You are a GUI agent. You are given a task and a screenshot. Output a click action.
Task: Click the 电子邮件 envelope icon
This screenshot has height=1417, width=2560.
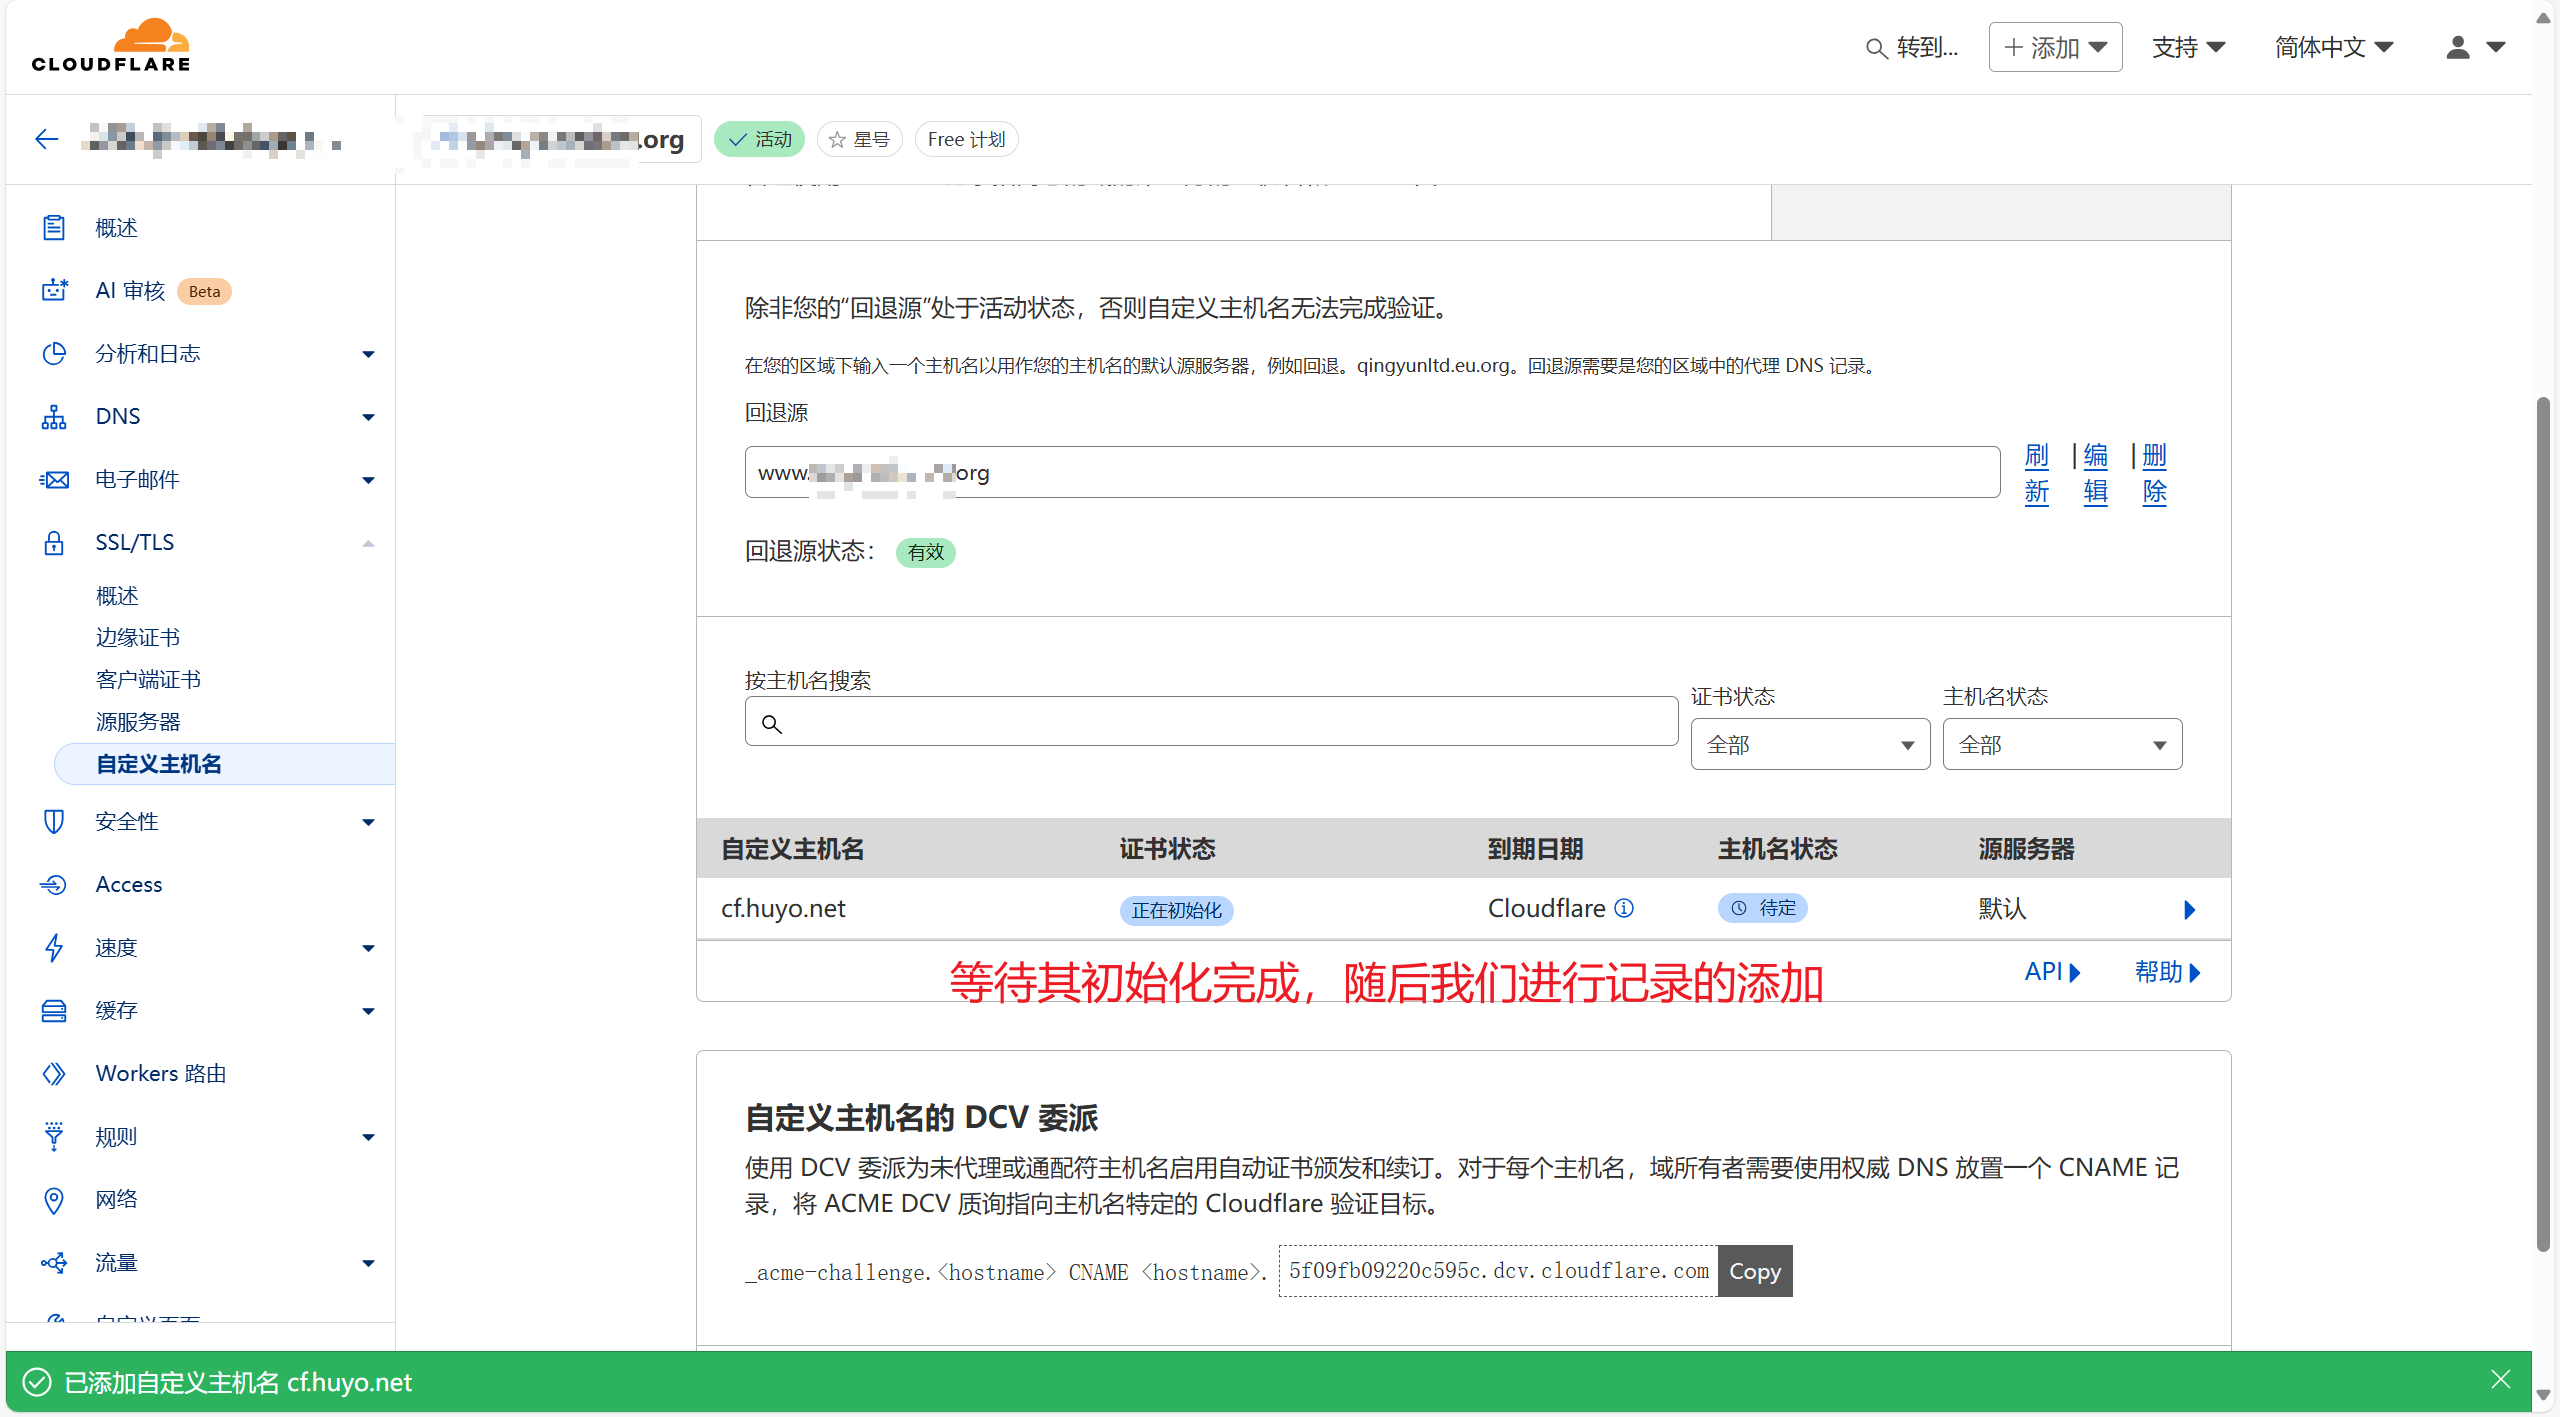54,480
